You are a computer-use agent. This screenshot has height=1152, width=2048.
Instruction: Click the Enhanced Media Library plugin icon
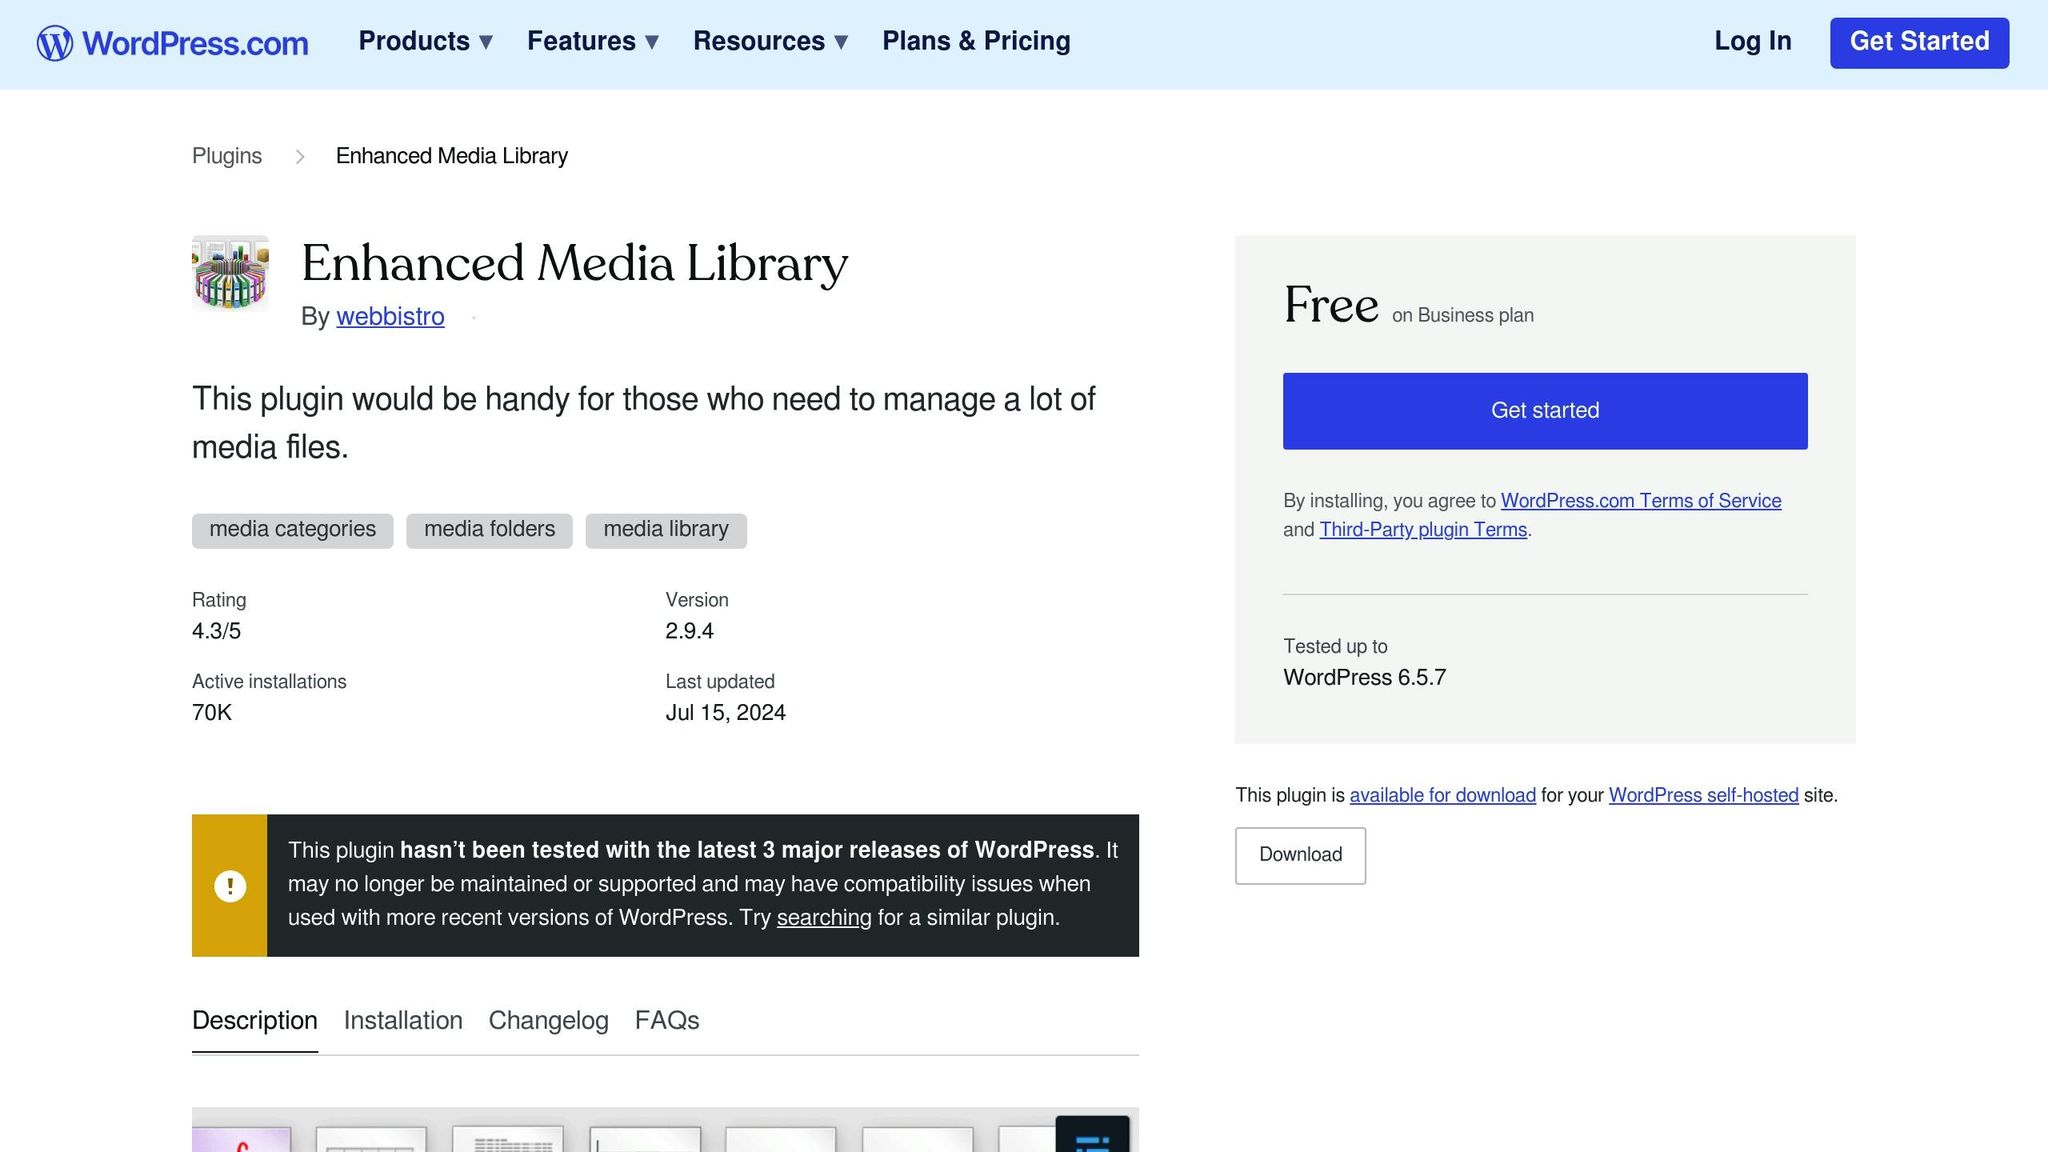(x=230, y=273)
